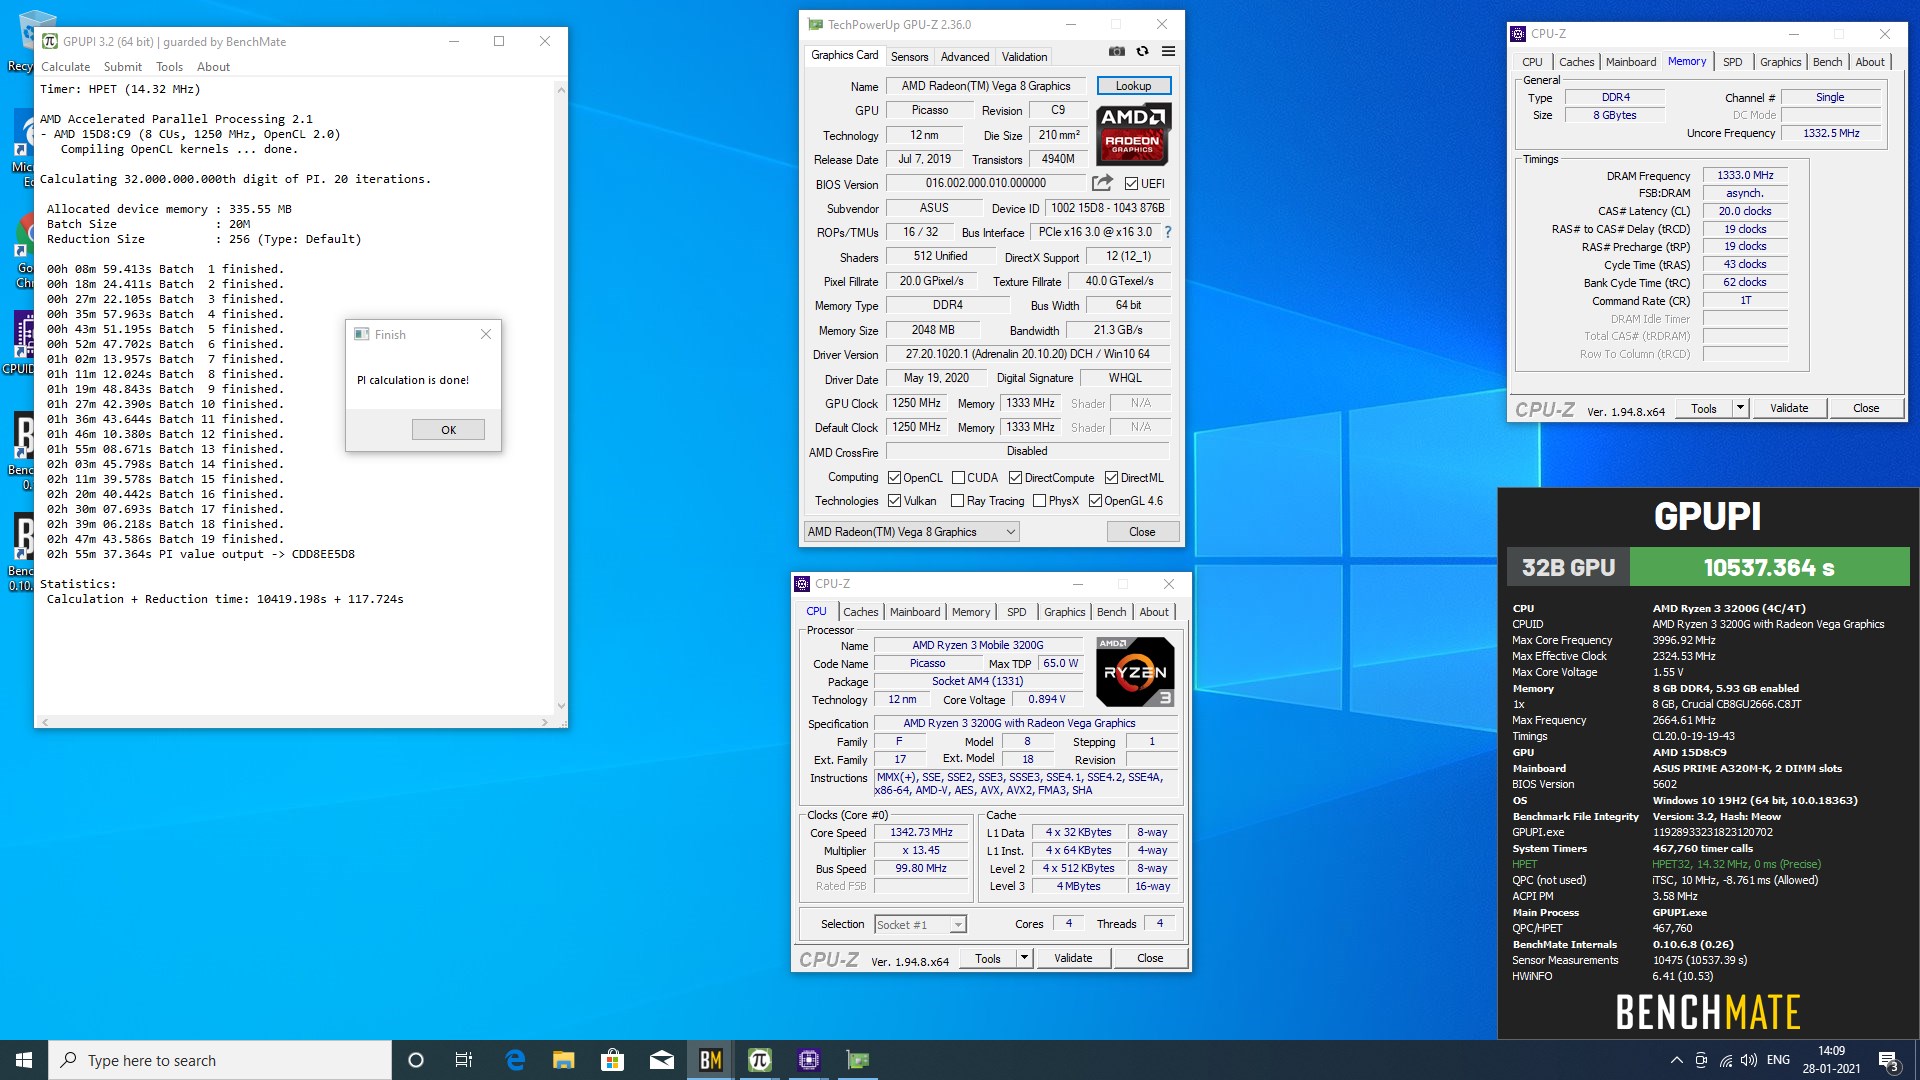The image size is (1920, 1080).
Task: Open File Explorer from taskbar
Action: pyautogui.click(x=564, y=1060)
